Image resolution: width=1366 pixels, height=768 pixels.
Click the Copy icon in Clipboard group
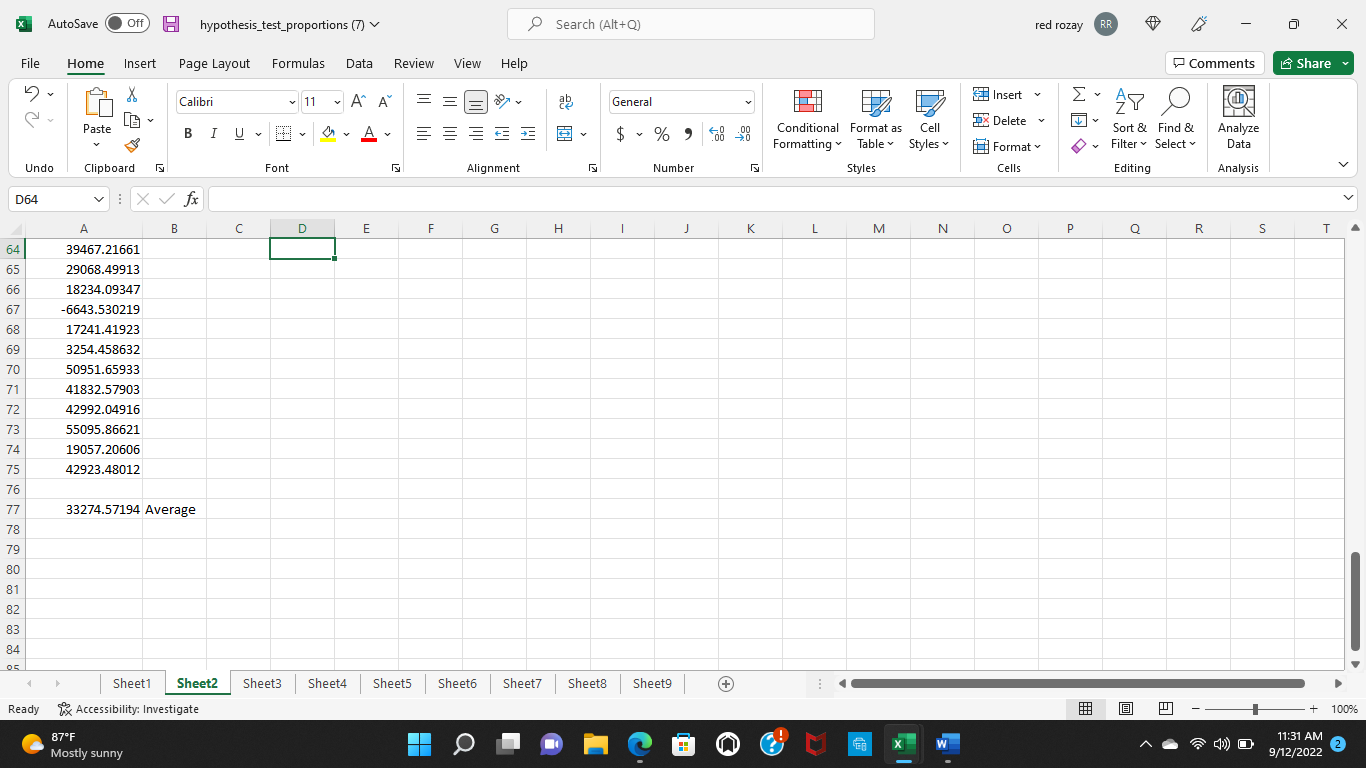click(x=131, y=120)
